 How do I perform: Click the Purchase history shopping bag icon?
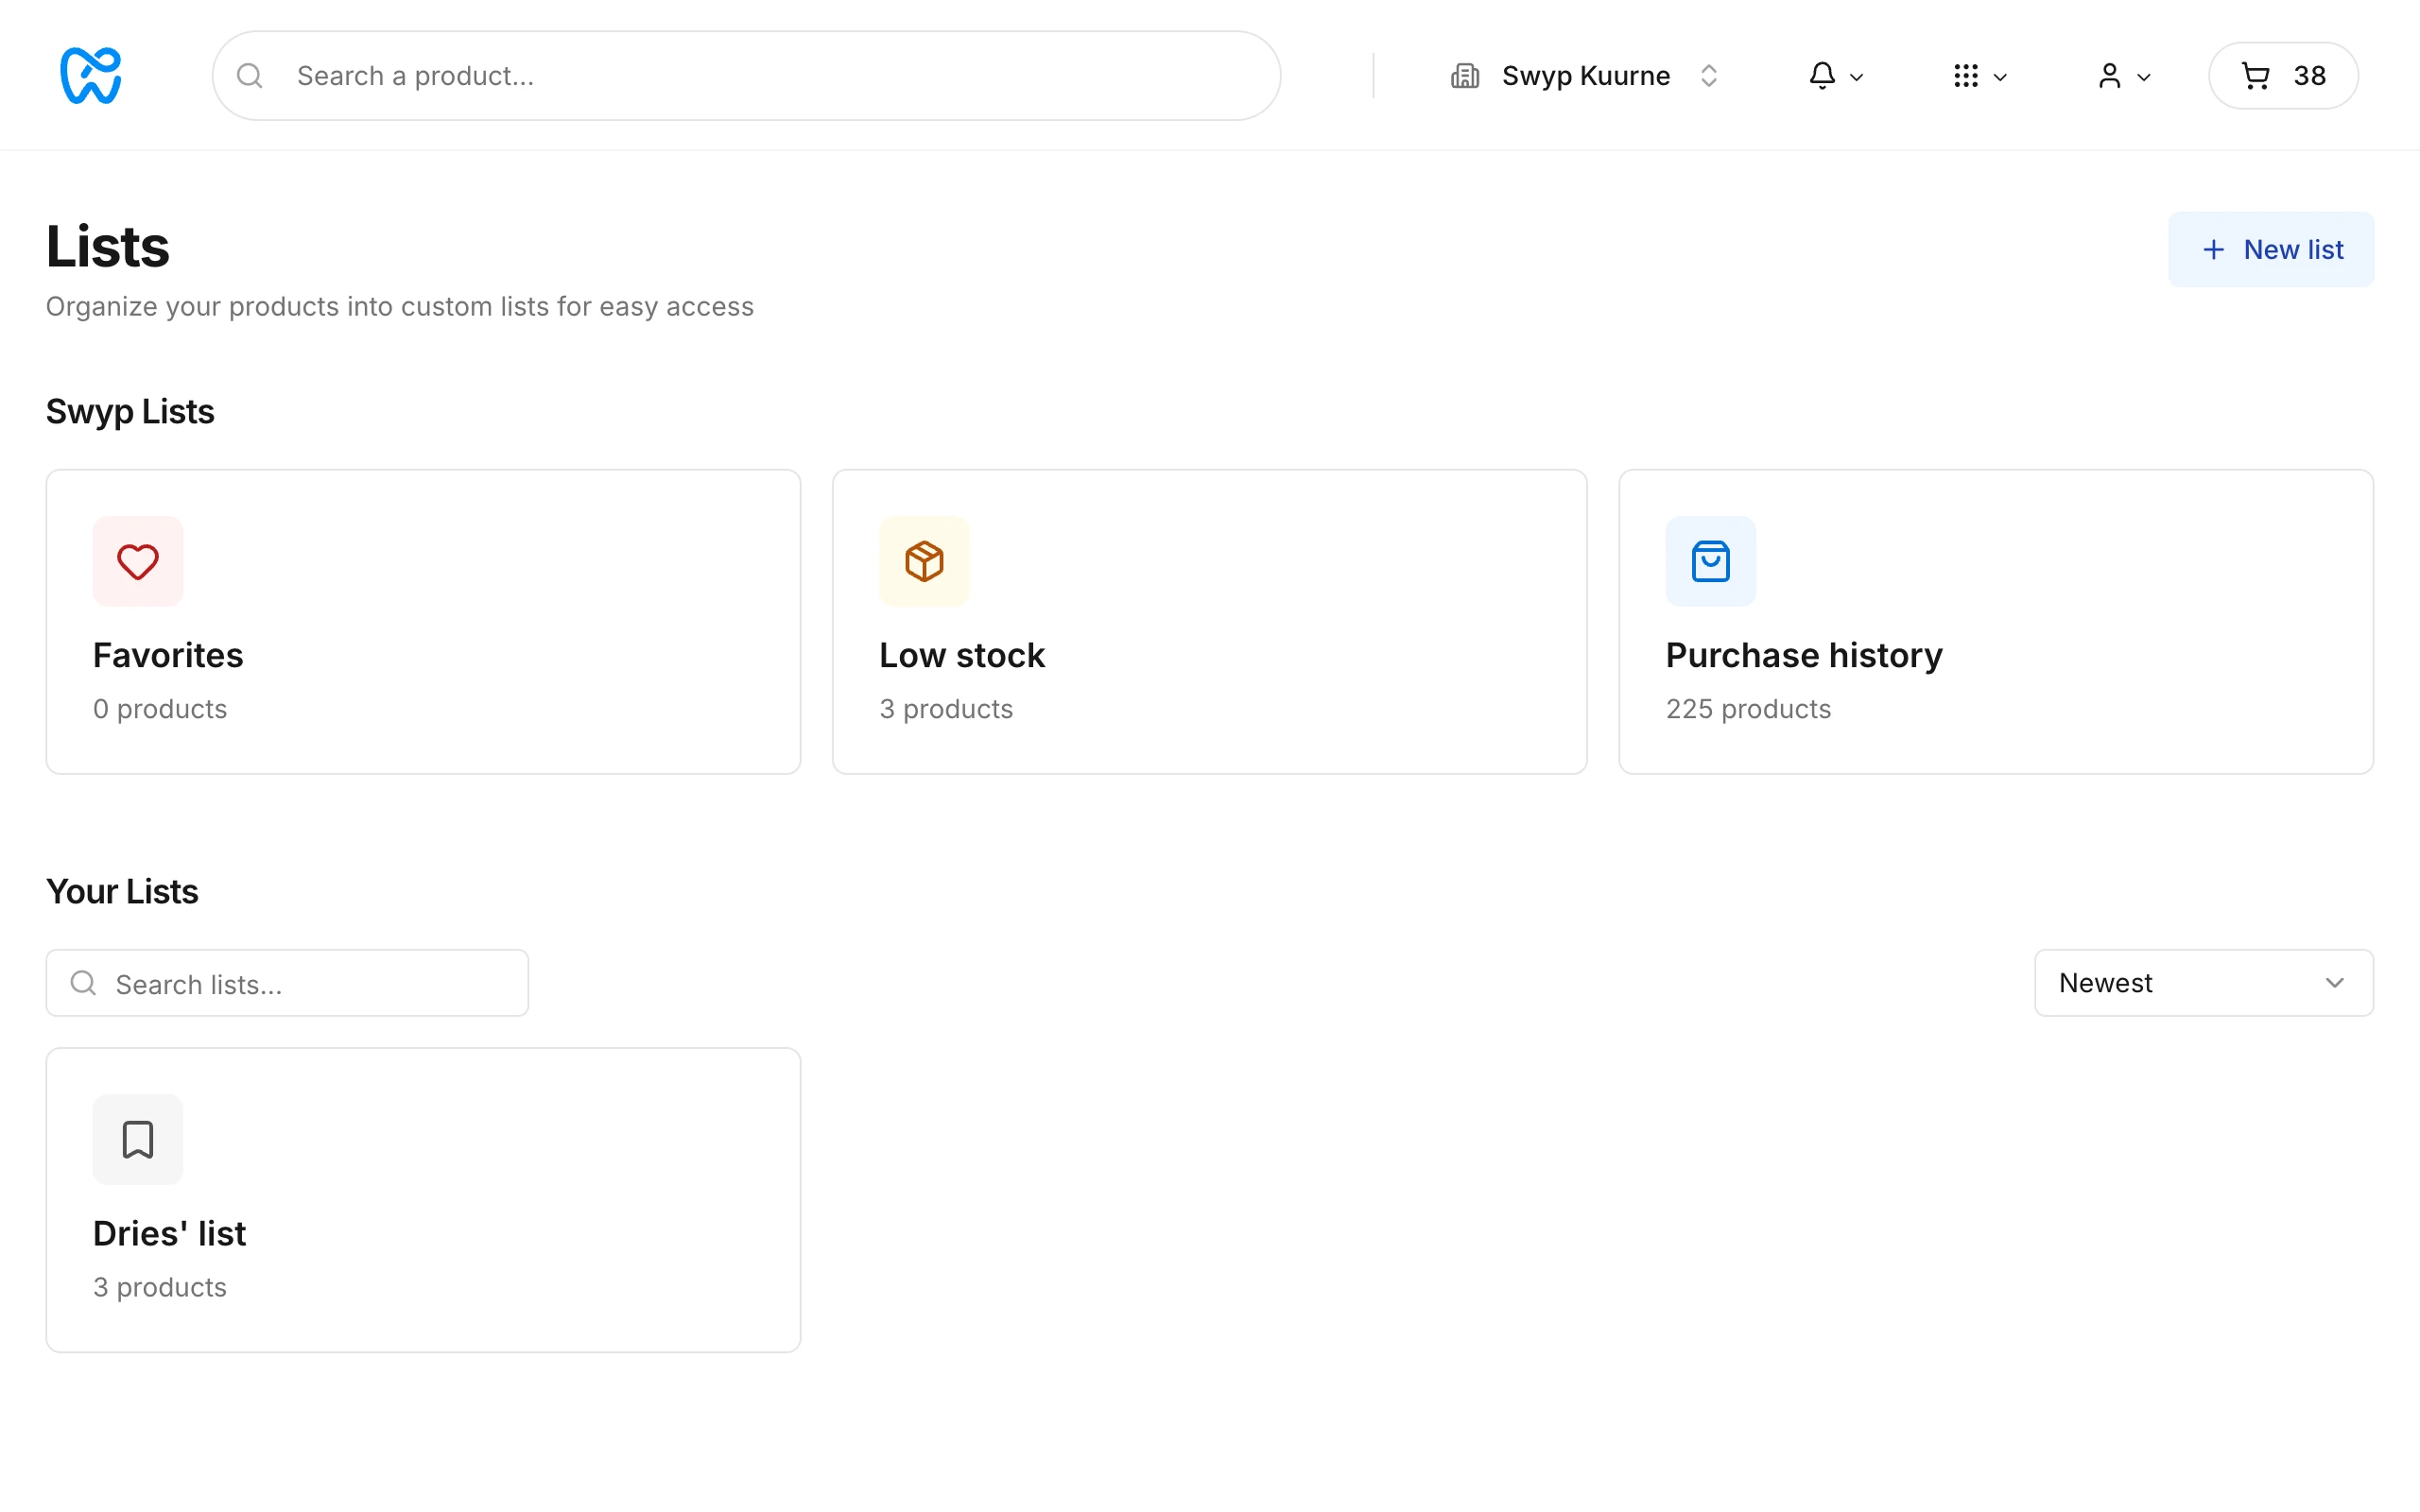[x=1710, y=561]
